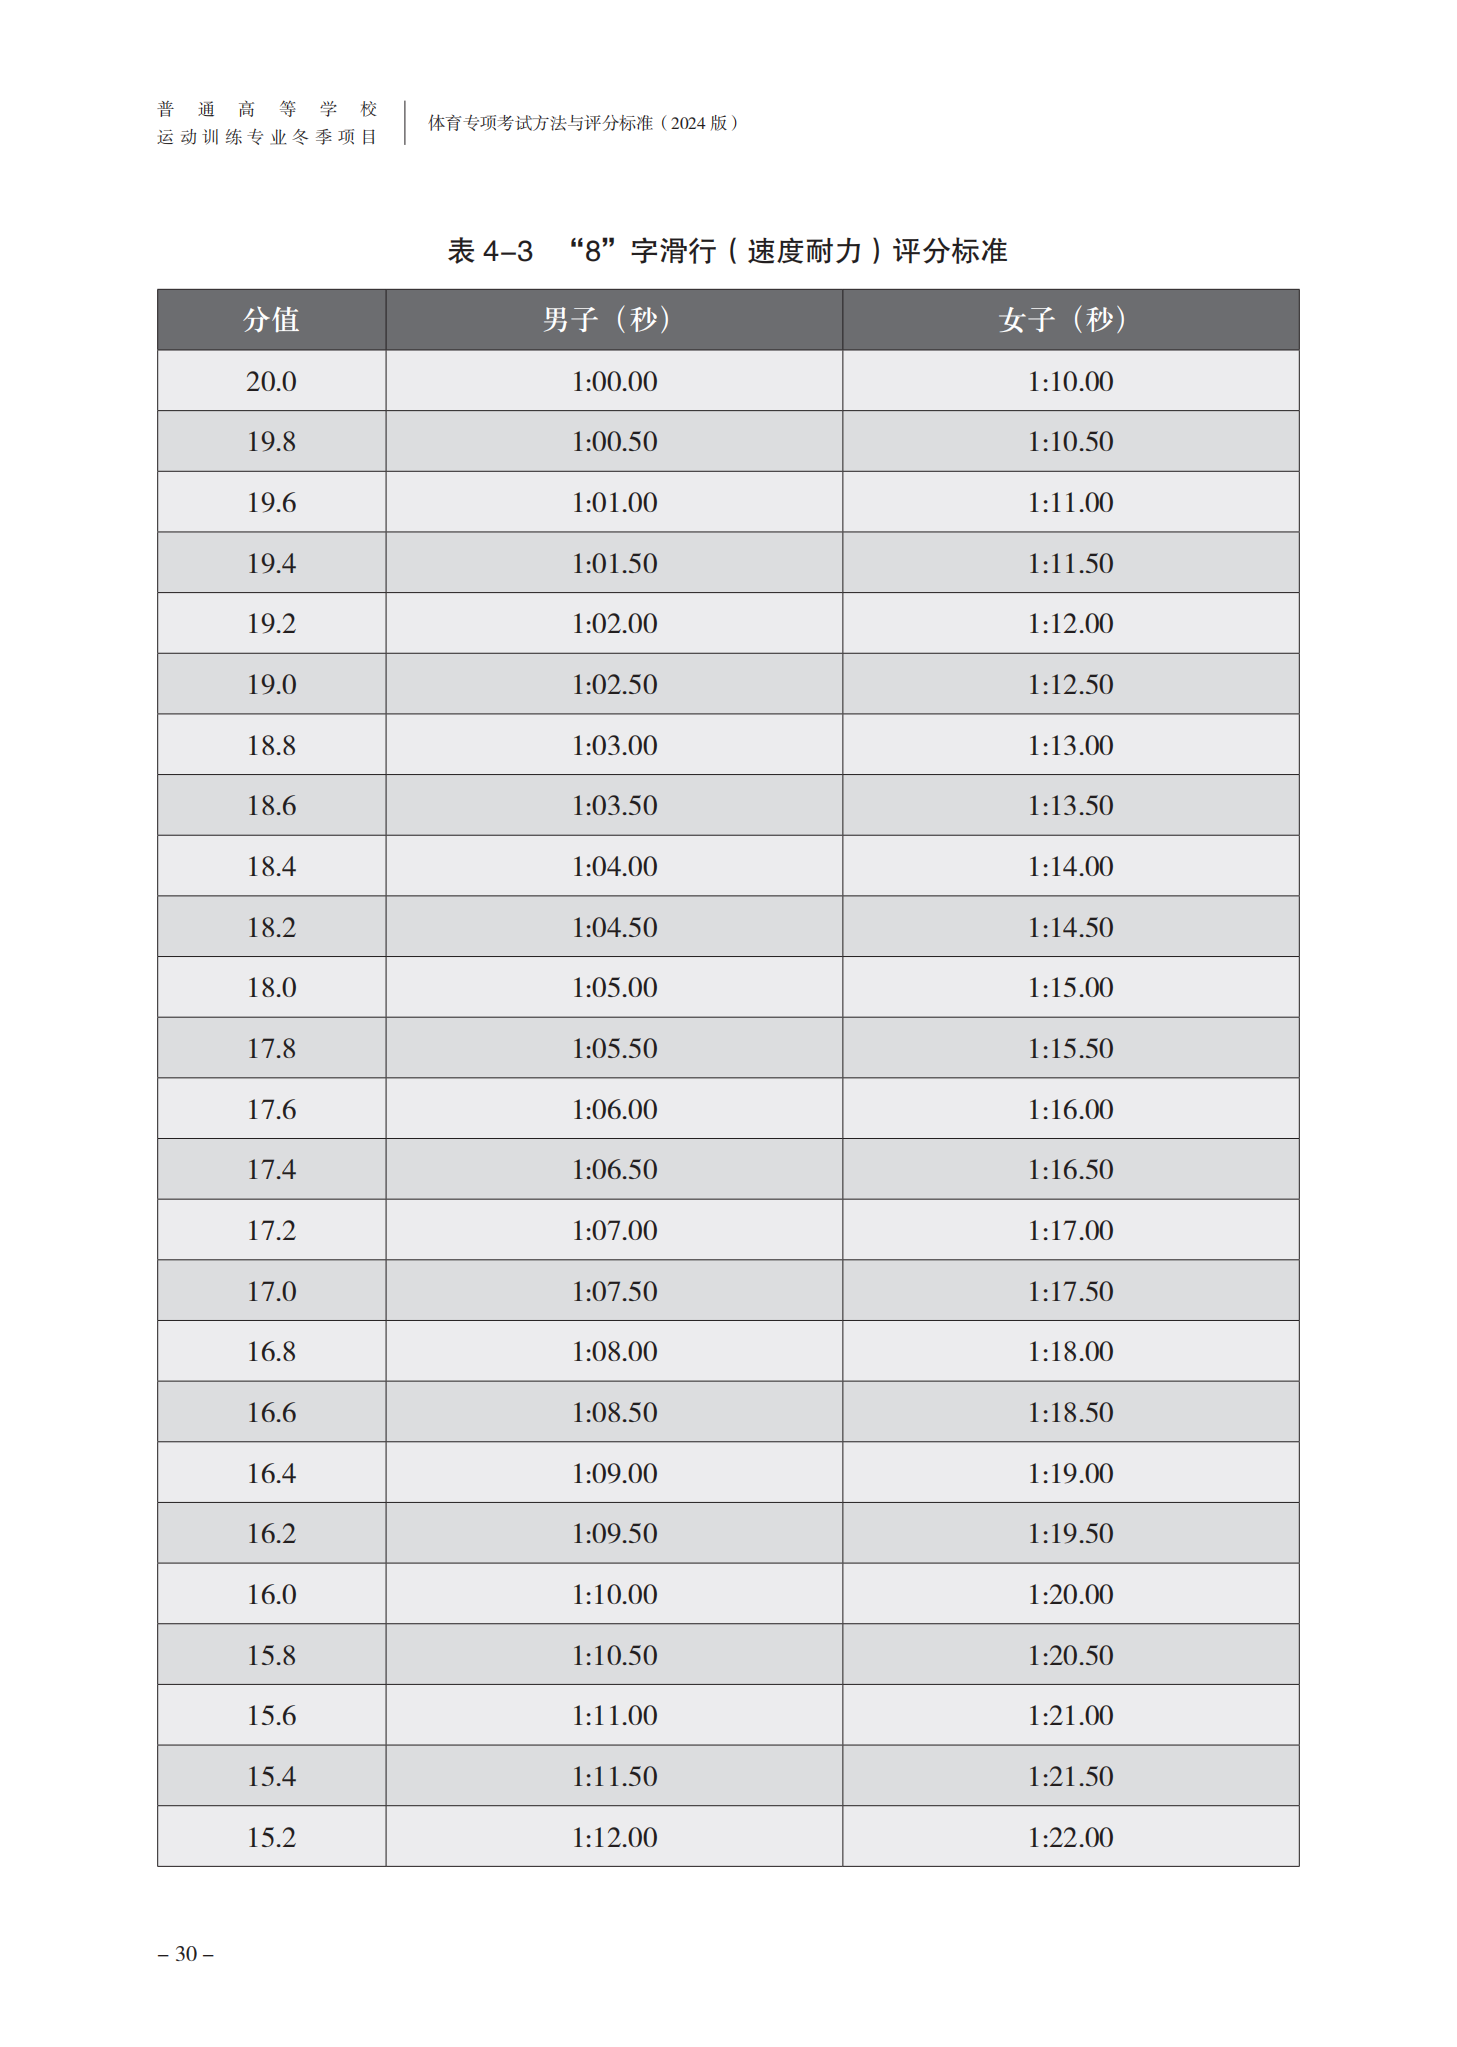Click the women's time cell 1:15.50
This screenshot has height=2047, width=1457.
tap(1070, 1048)
